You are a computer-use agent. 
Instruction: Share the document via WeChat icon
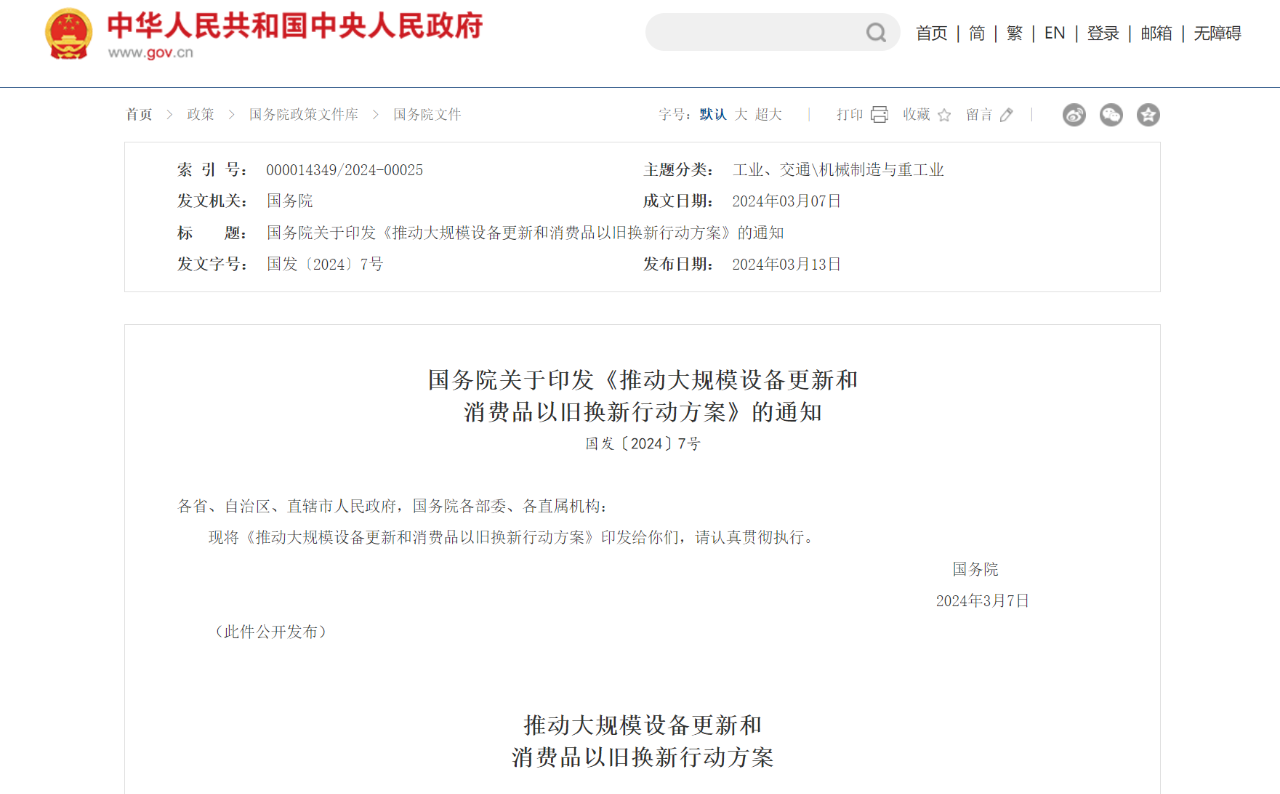(x=1111, y=115)
